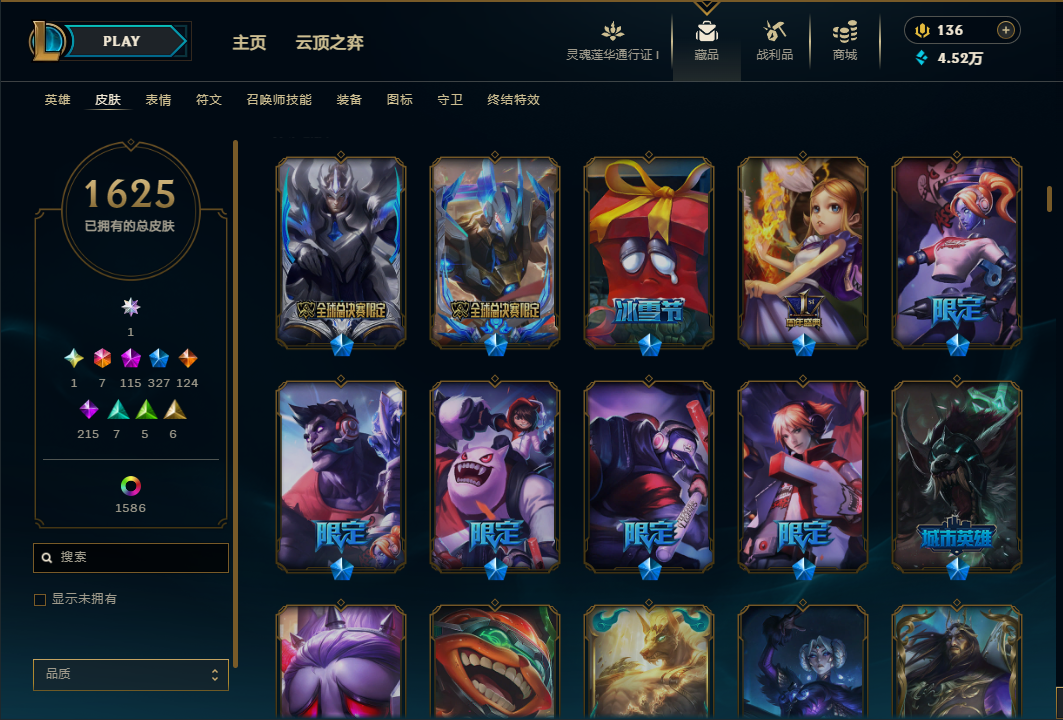The height and width of the screenshot is (720, 1063).
Task: Click the blue essence currency icon
Action: pyautogui.click(x=921, y=58)
